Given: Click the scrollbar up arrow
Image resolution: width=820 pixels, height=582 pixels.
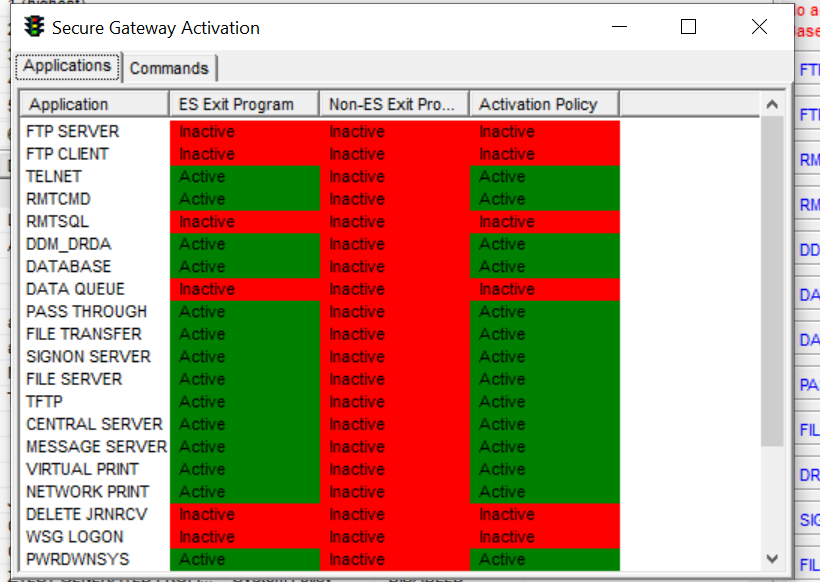Looking at the screenshot, I should click(x=772, y=105).
